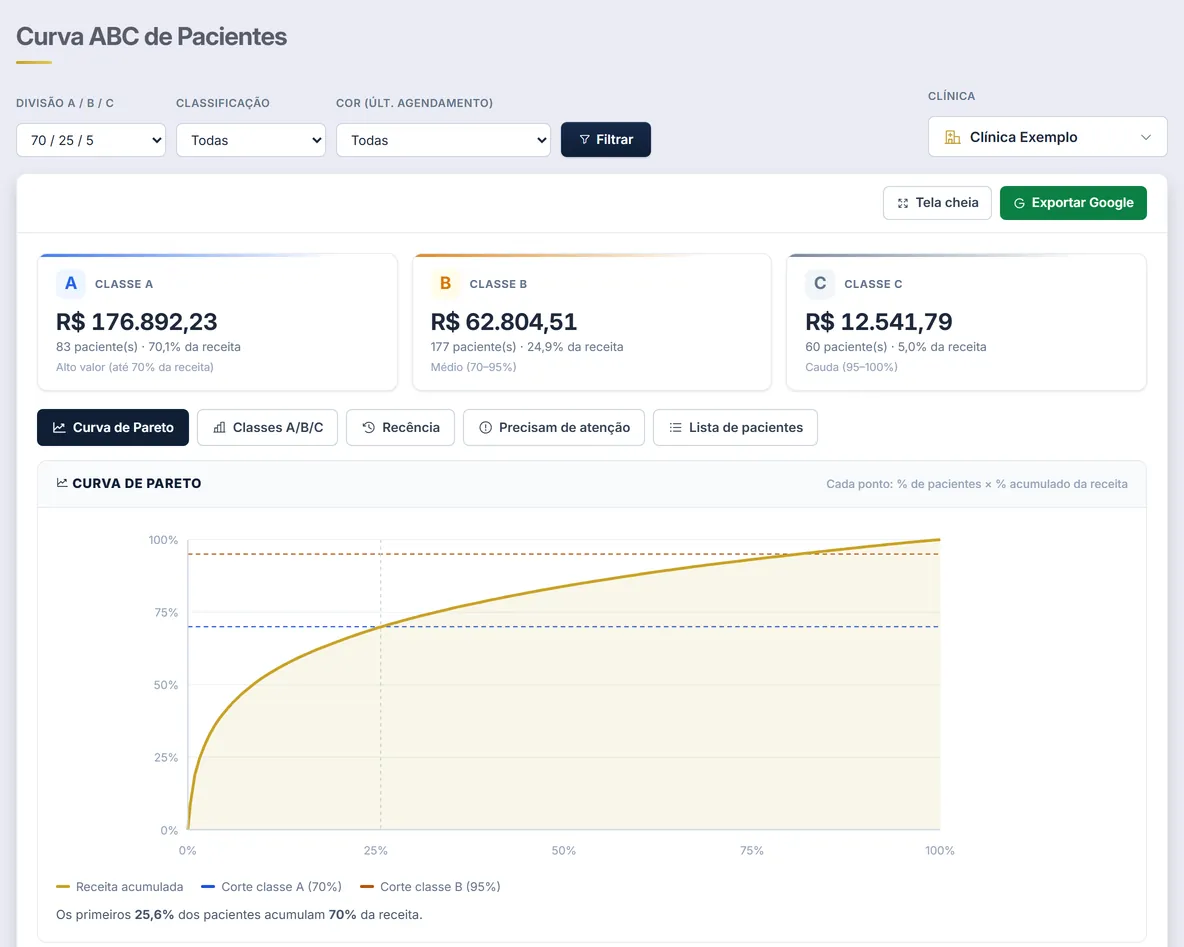The width and height of the screenshot is (1184, 947).
Task: Open the Recência tab
Action: click(400, 427)
